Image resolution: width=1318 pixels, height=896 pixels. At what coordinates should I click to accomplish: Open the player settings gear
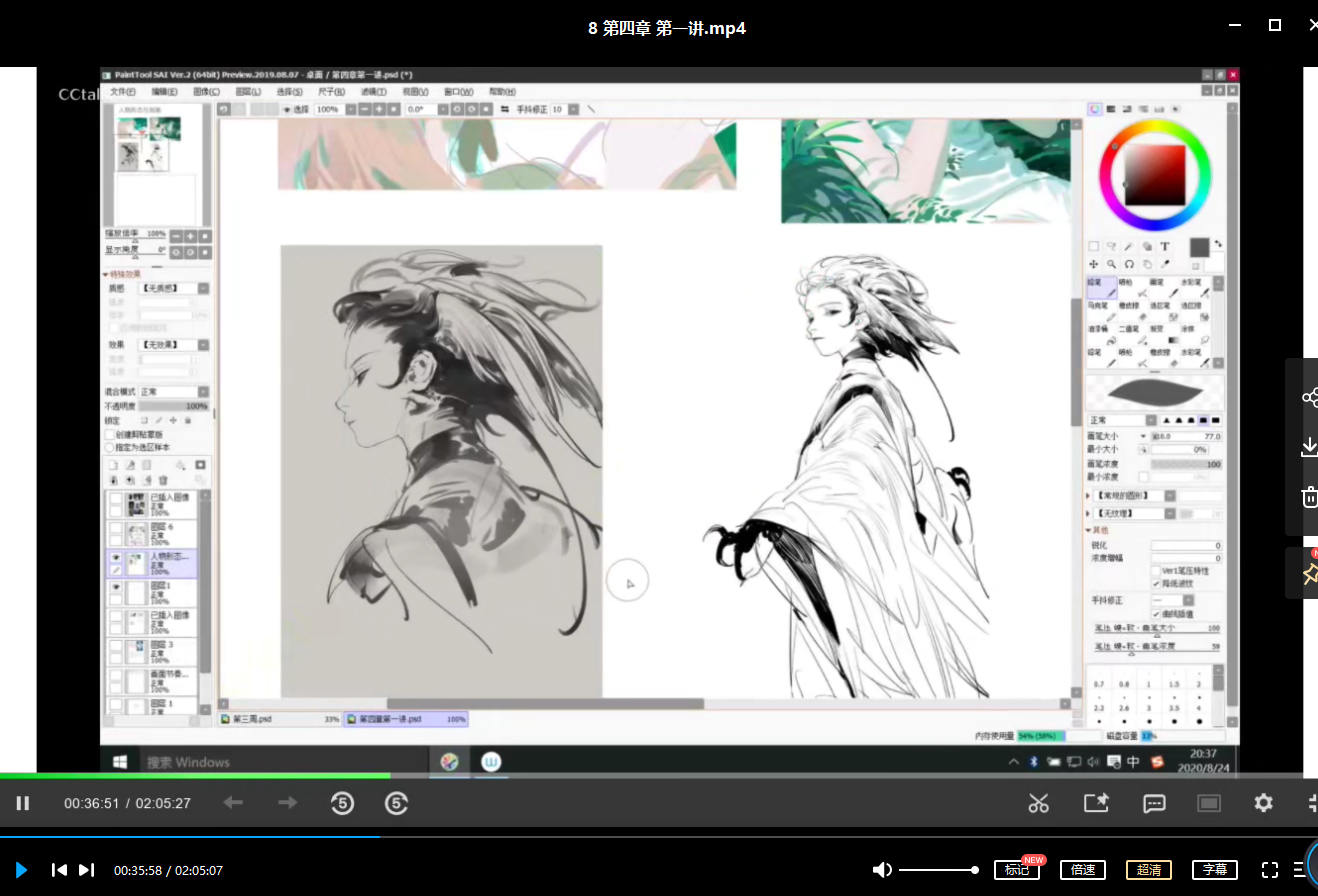tap(1264, 803)
